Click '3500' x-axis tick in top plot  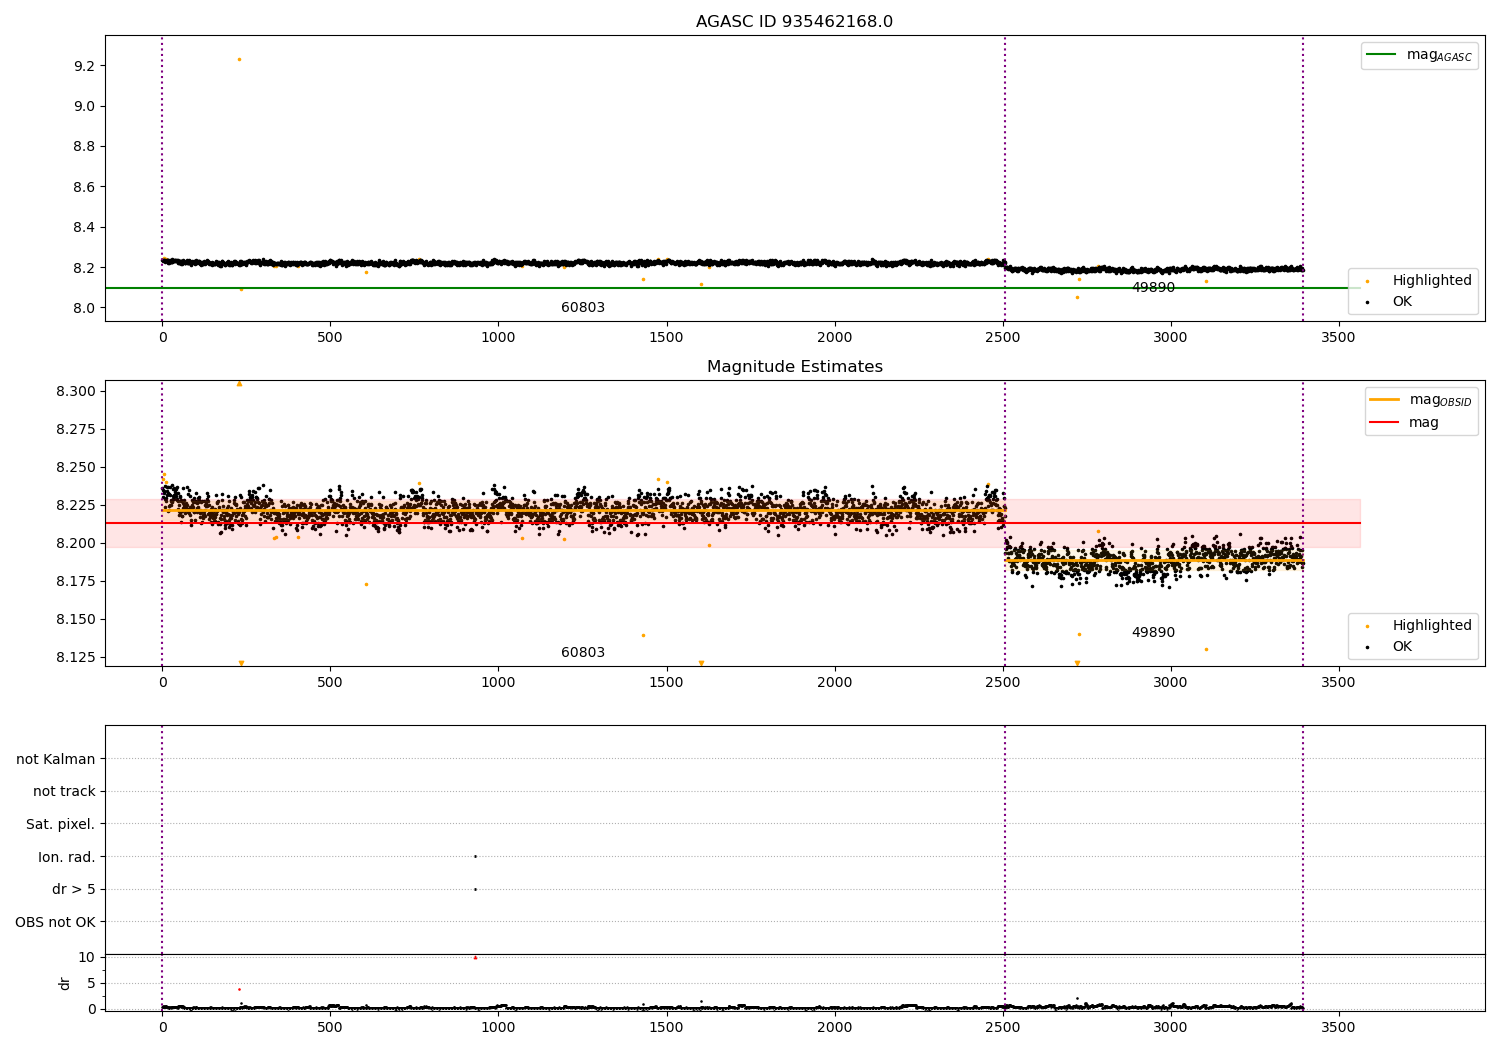1338,338
